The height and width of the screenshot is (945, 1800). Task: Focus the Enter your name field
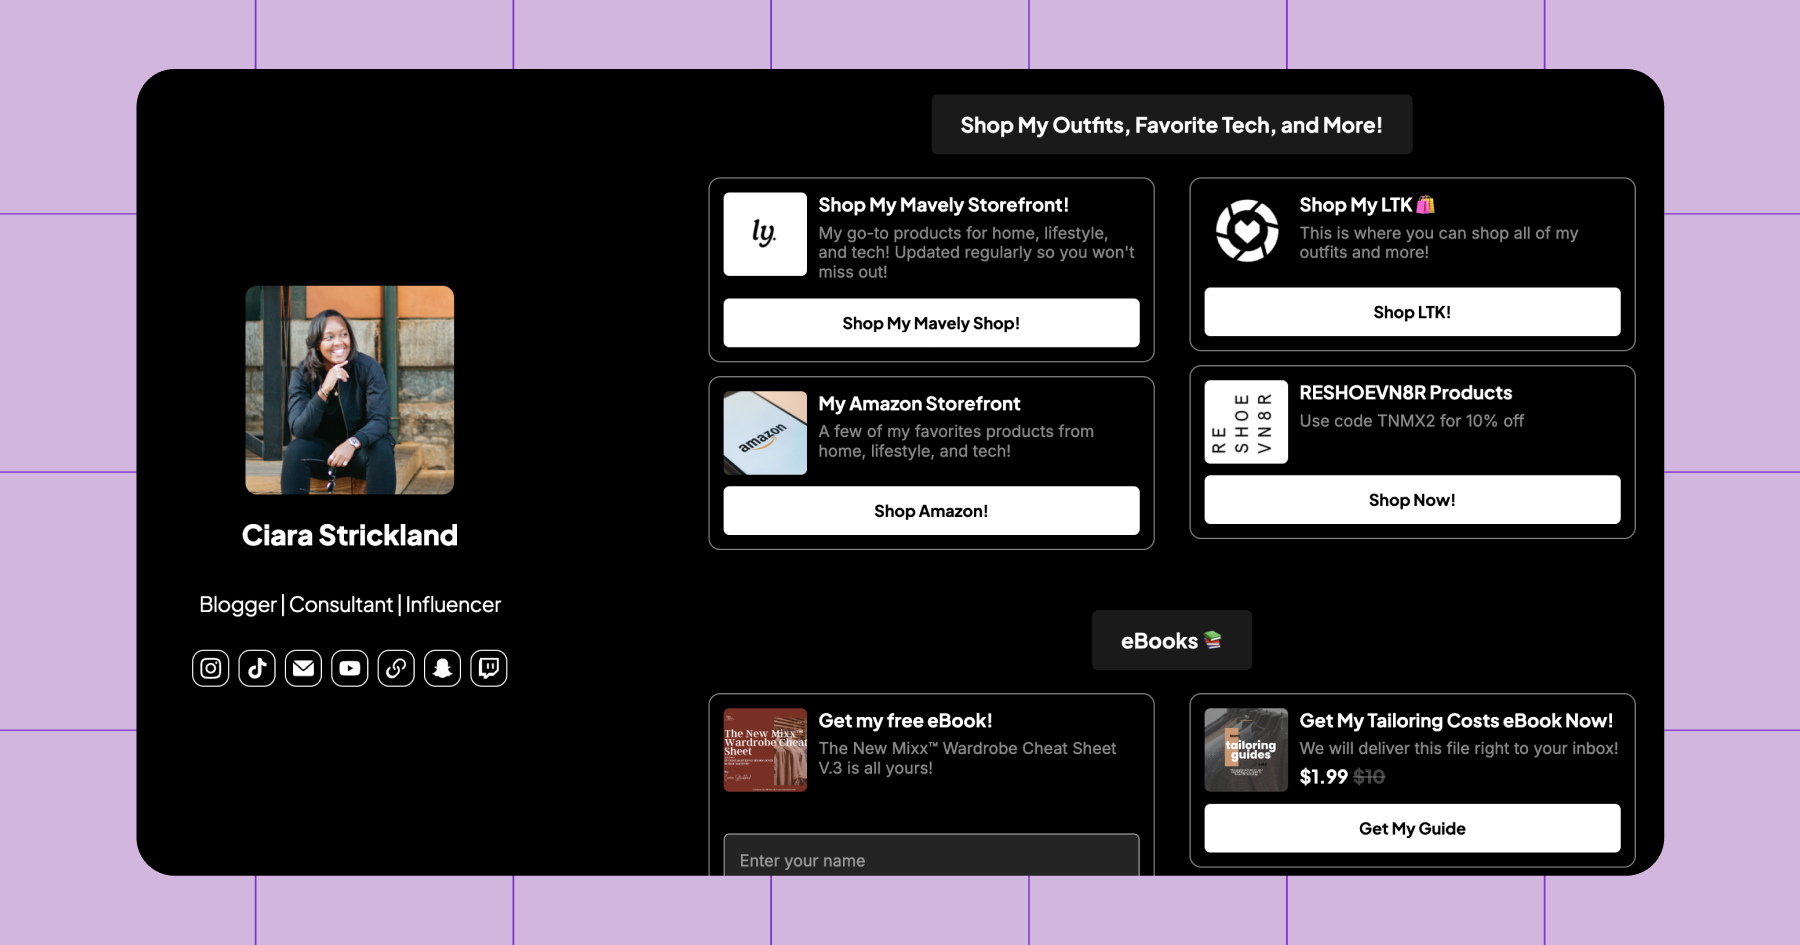931,856
